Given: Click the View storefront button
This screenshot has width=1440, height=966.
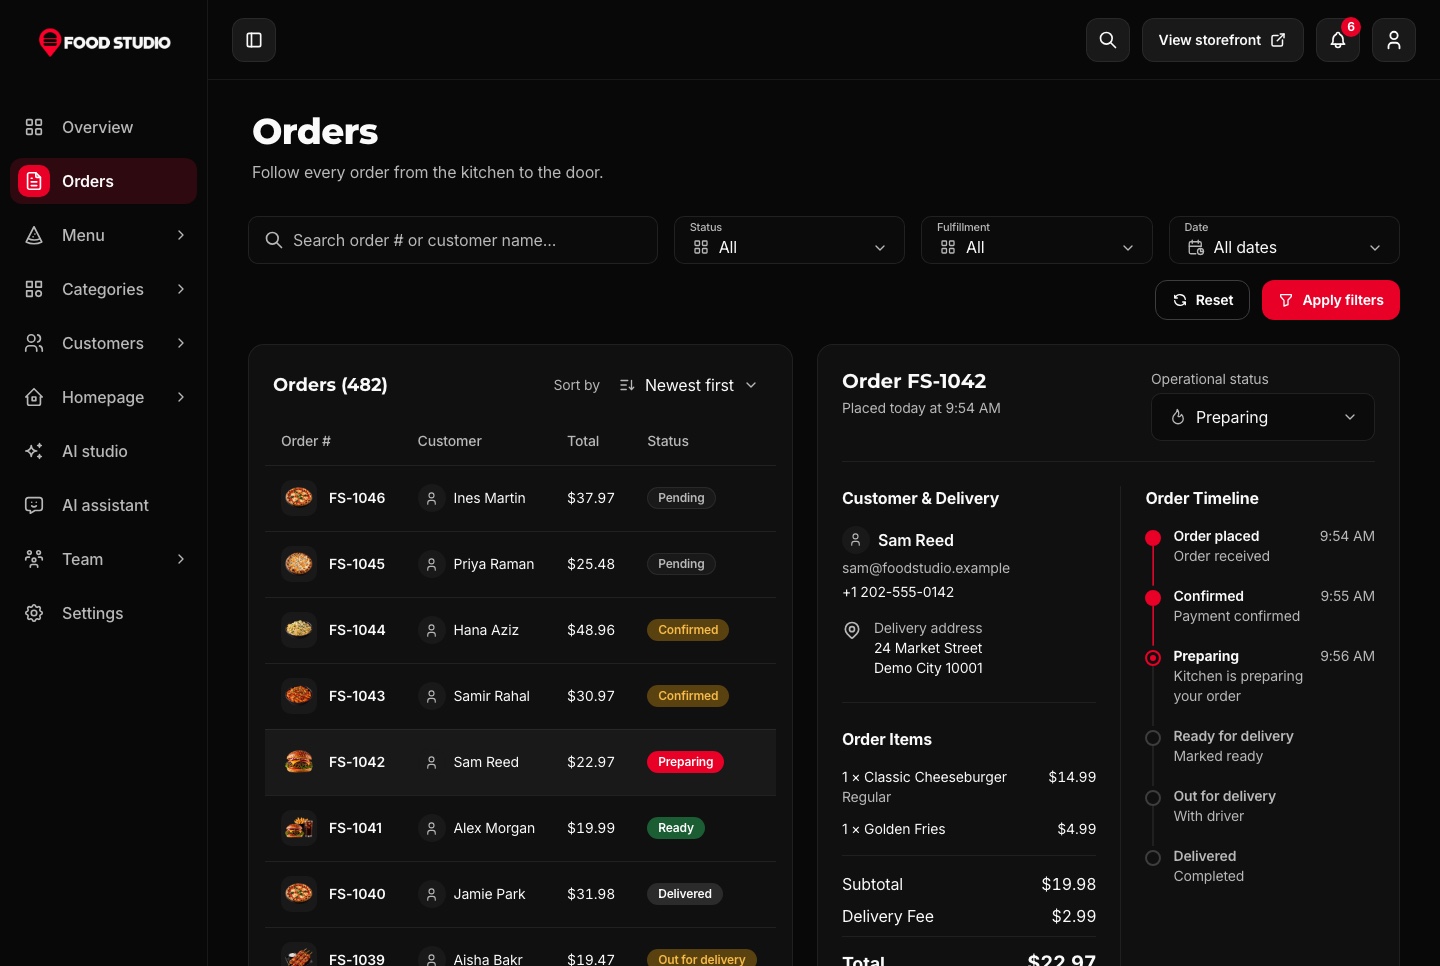Looking at the screenshot, I should [x=1223, y=40].
